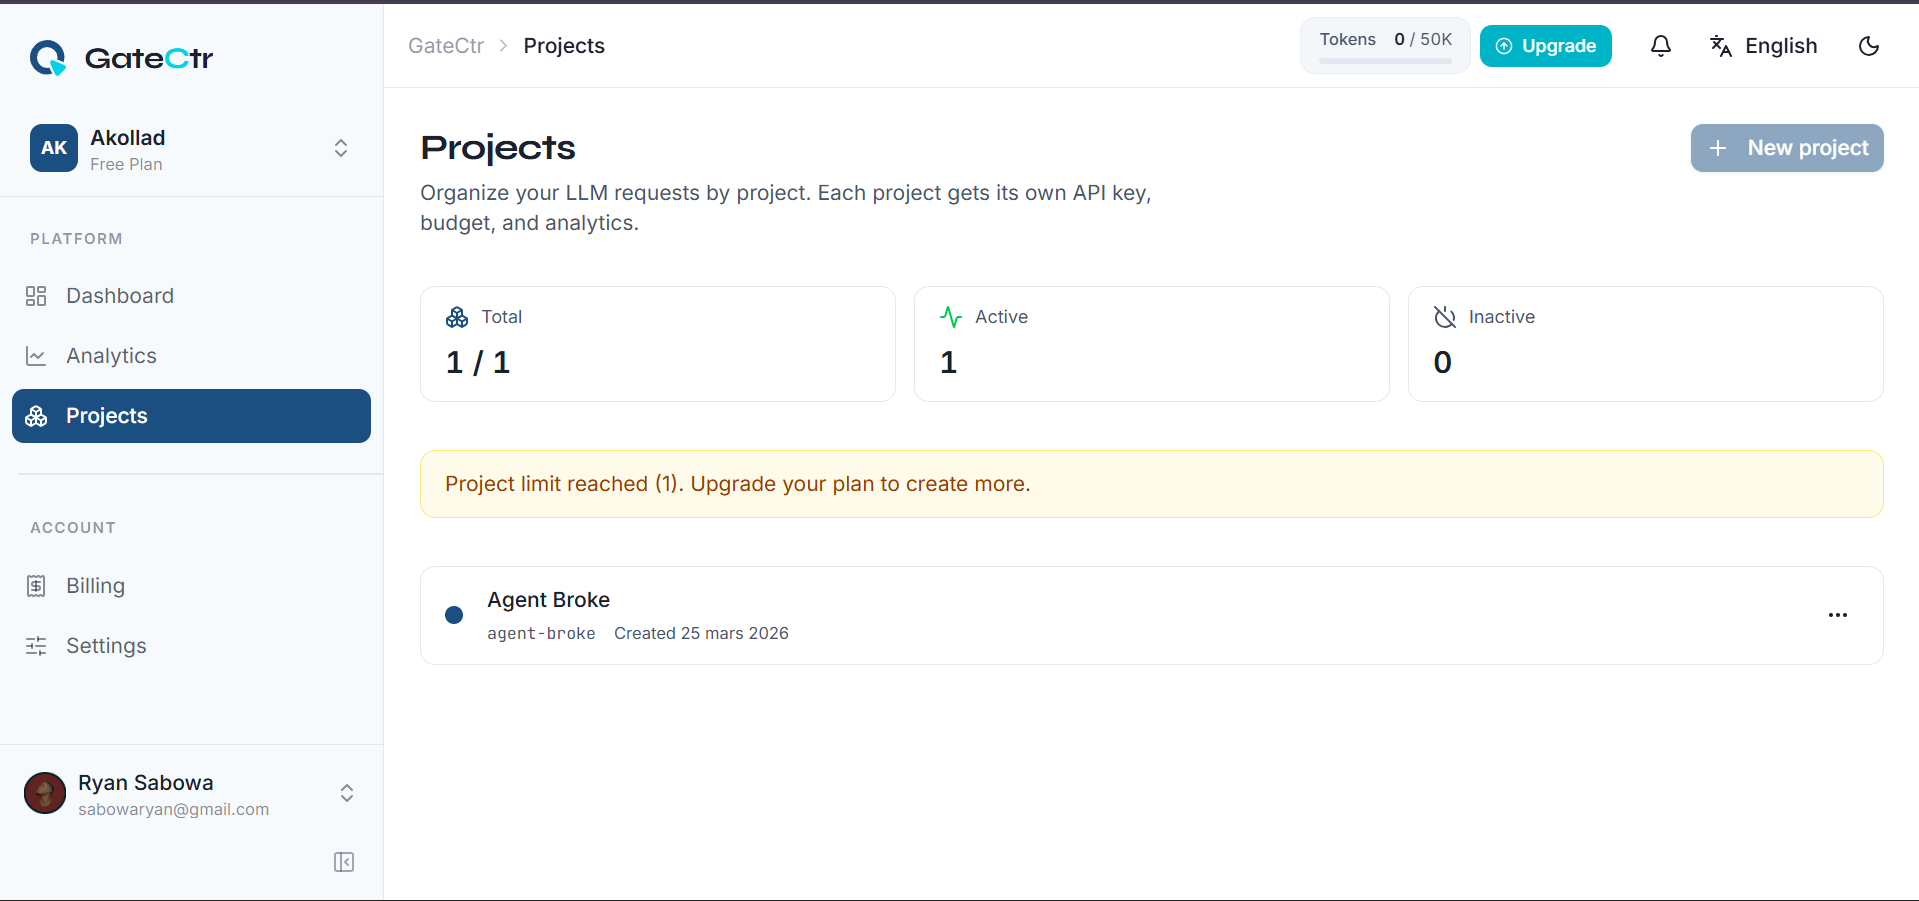The image size is (1919, 901).
Task: Open Analytics page
Action: tap(111, 356)
